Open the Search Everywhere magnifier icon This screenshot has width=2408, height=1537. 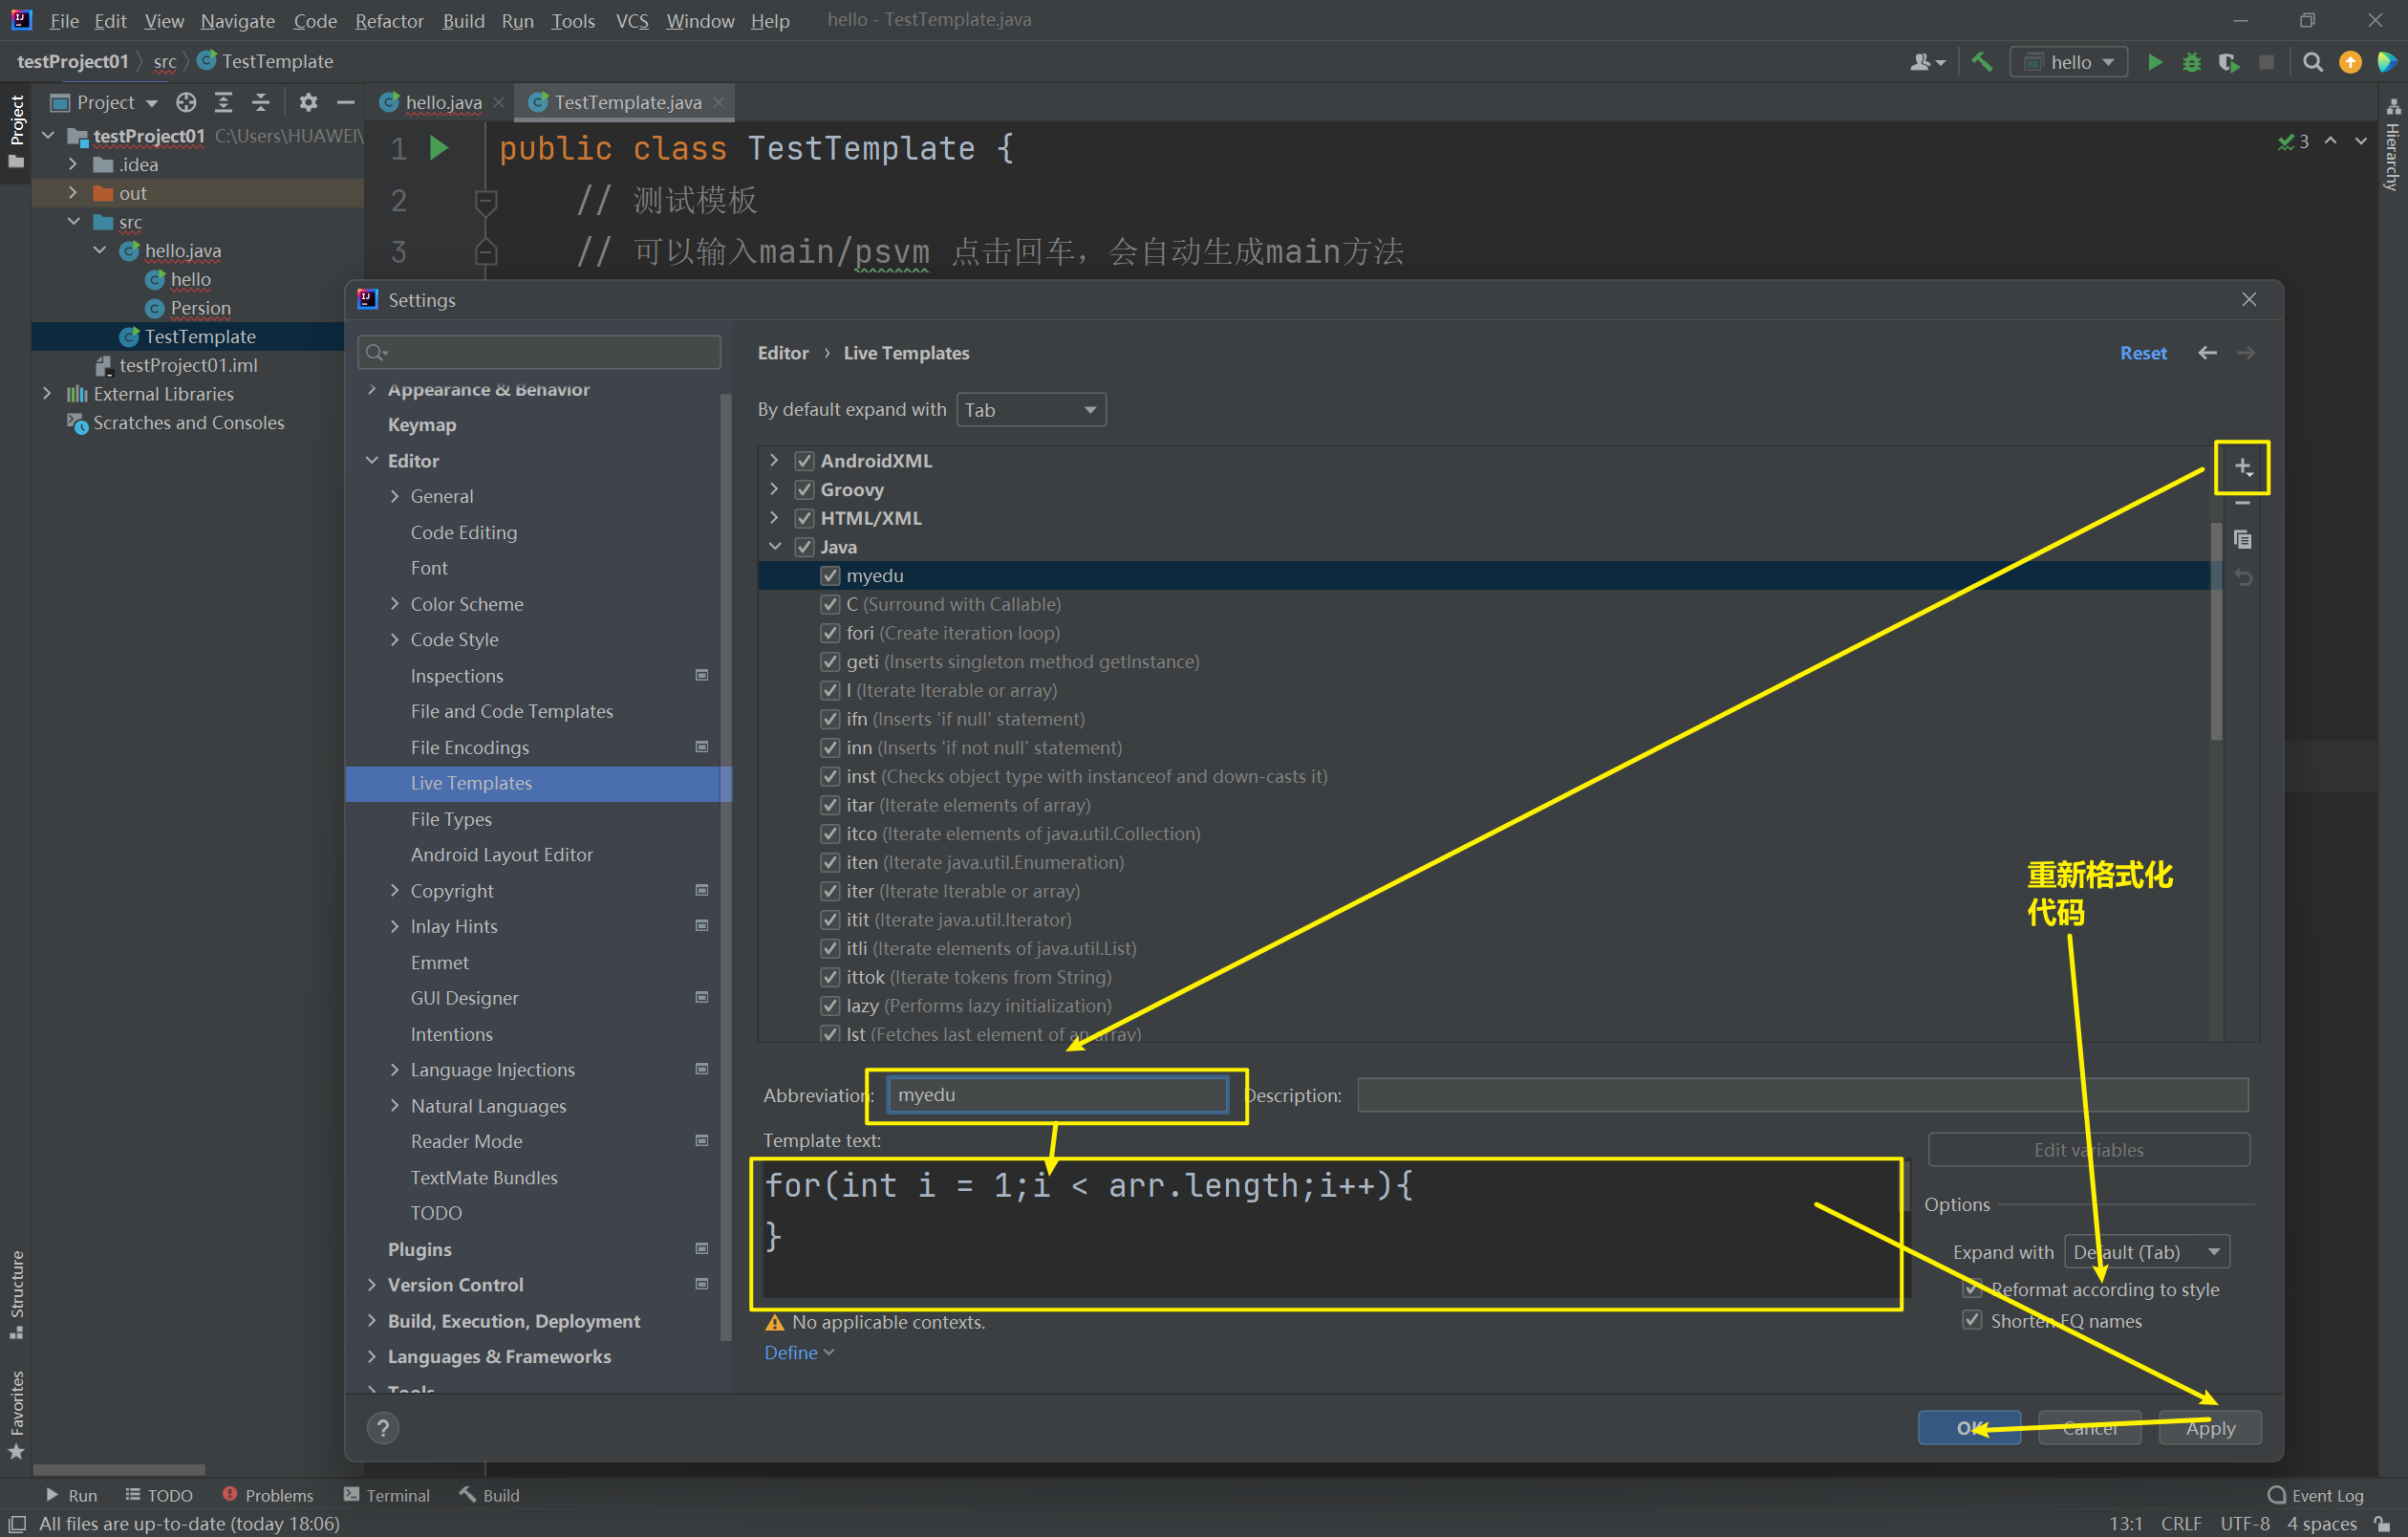pos(2312,62)
